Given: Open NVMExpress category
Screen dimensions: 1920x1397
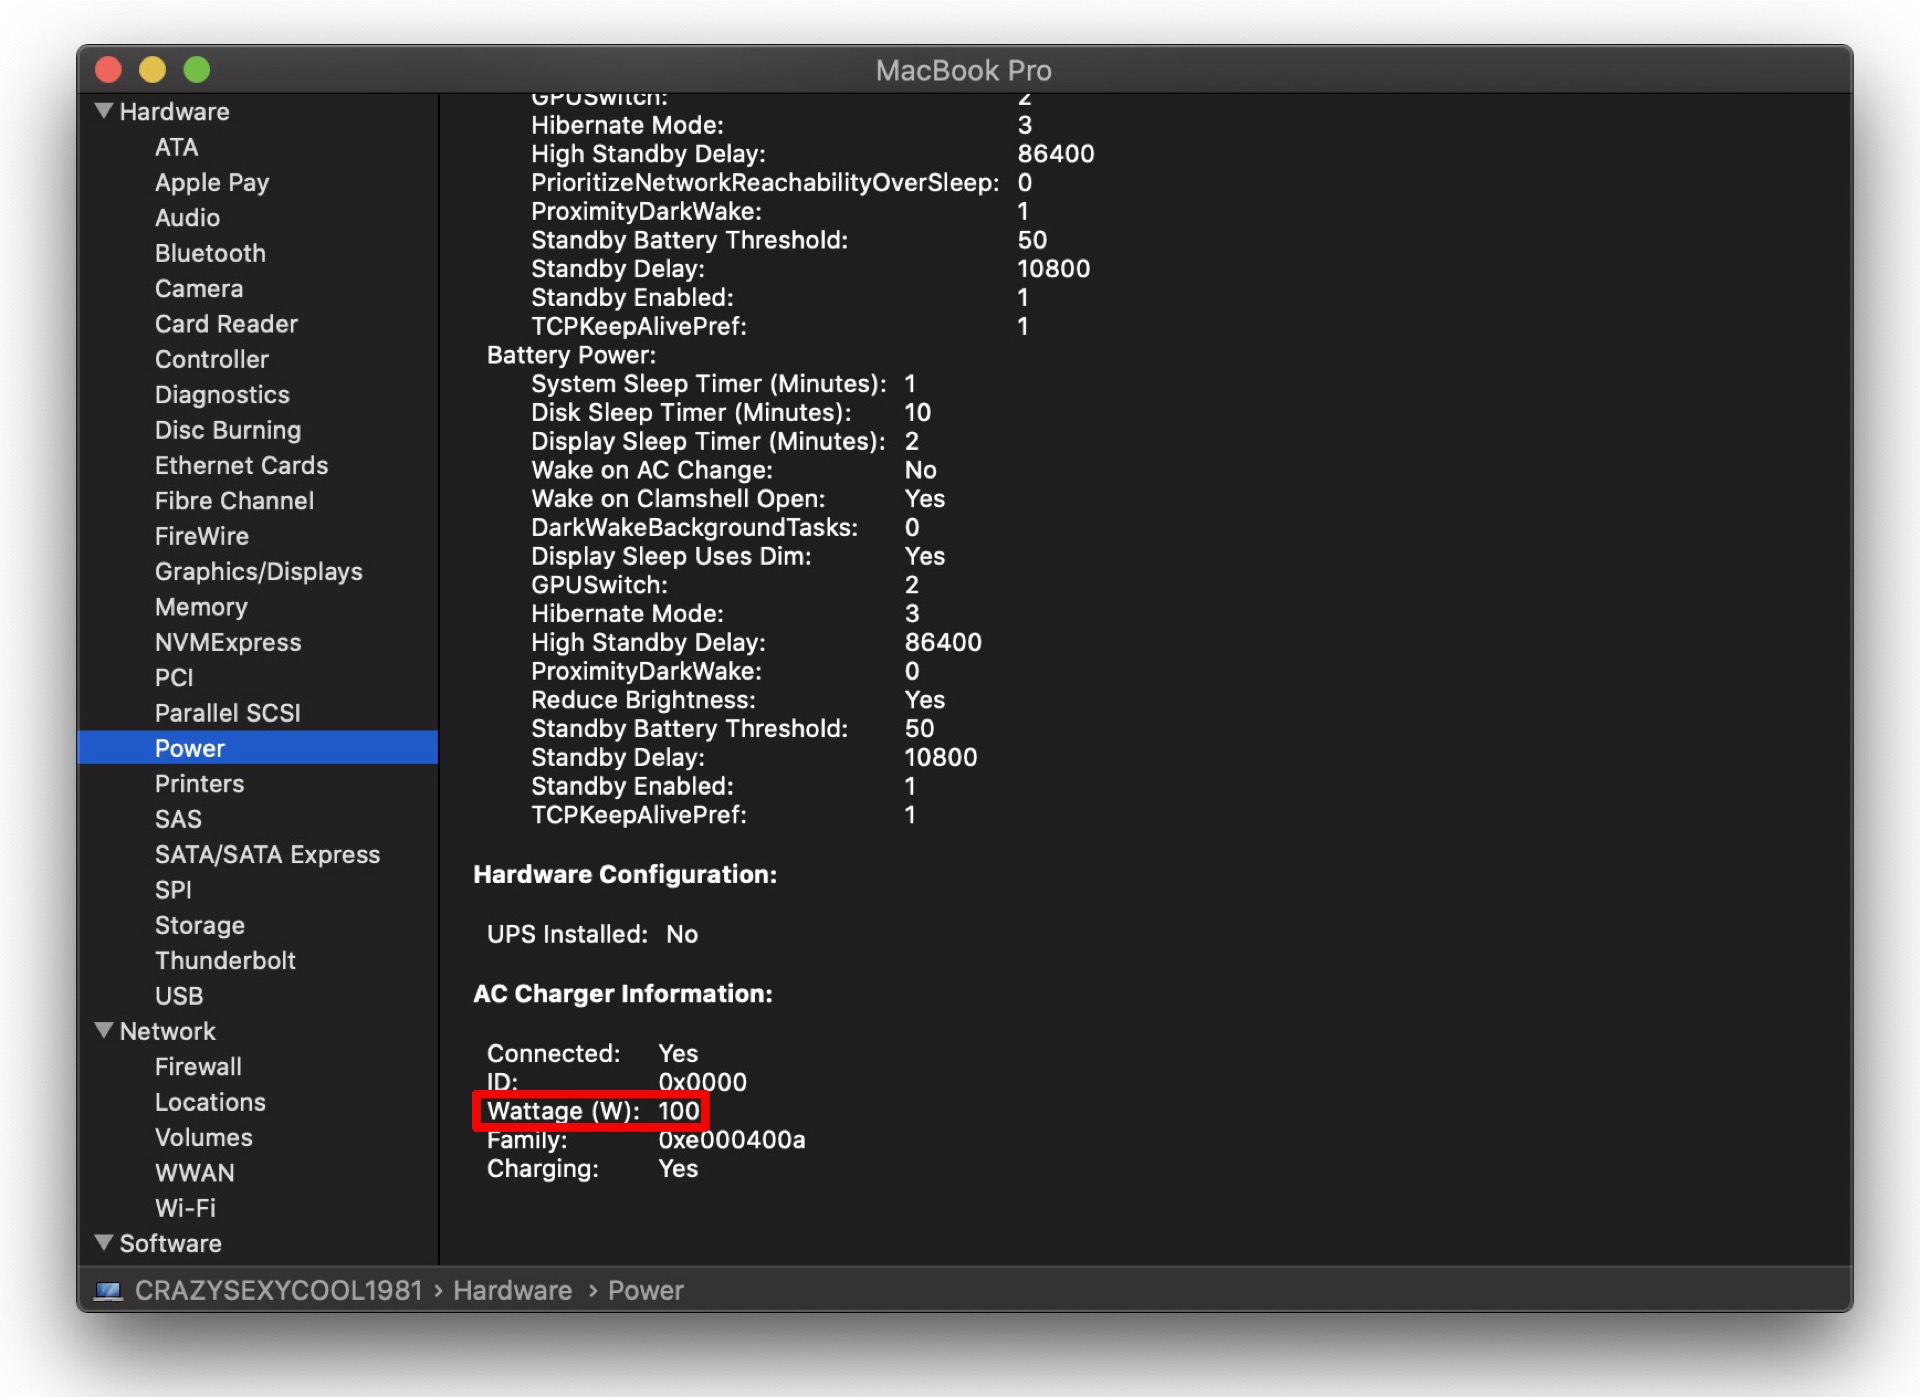Looking at the screenshot, I should point(228,642).
